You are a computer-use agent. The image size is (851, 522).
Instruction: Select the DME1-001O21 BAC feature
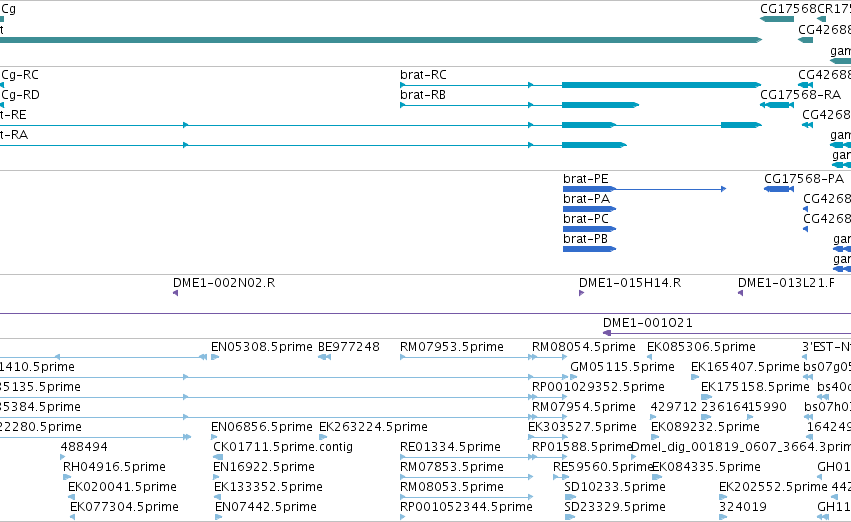(727, 333)
